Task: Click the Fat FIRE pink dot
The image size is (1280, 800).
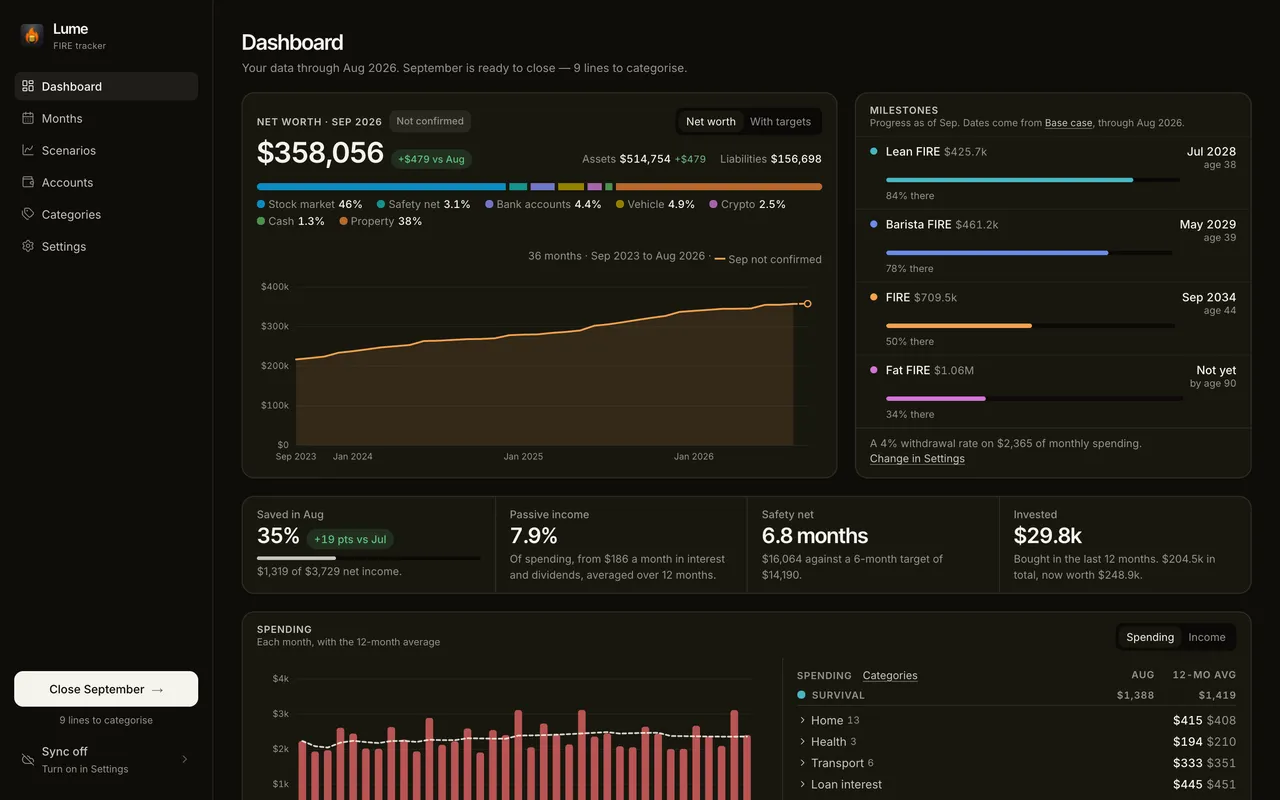Action: (x=874, y=370)
